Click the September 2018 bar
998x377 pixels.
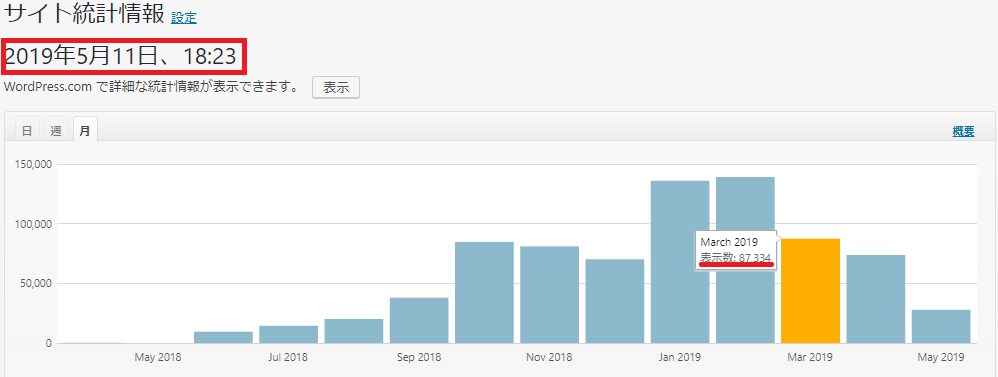click(419, 320)
